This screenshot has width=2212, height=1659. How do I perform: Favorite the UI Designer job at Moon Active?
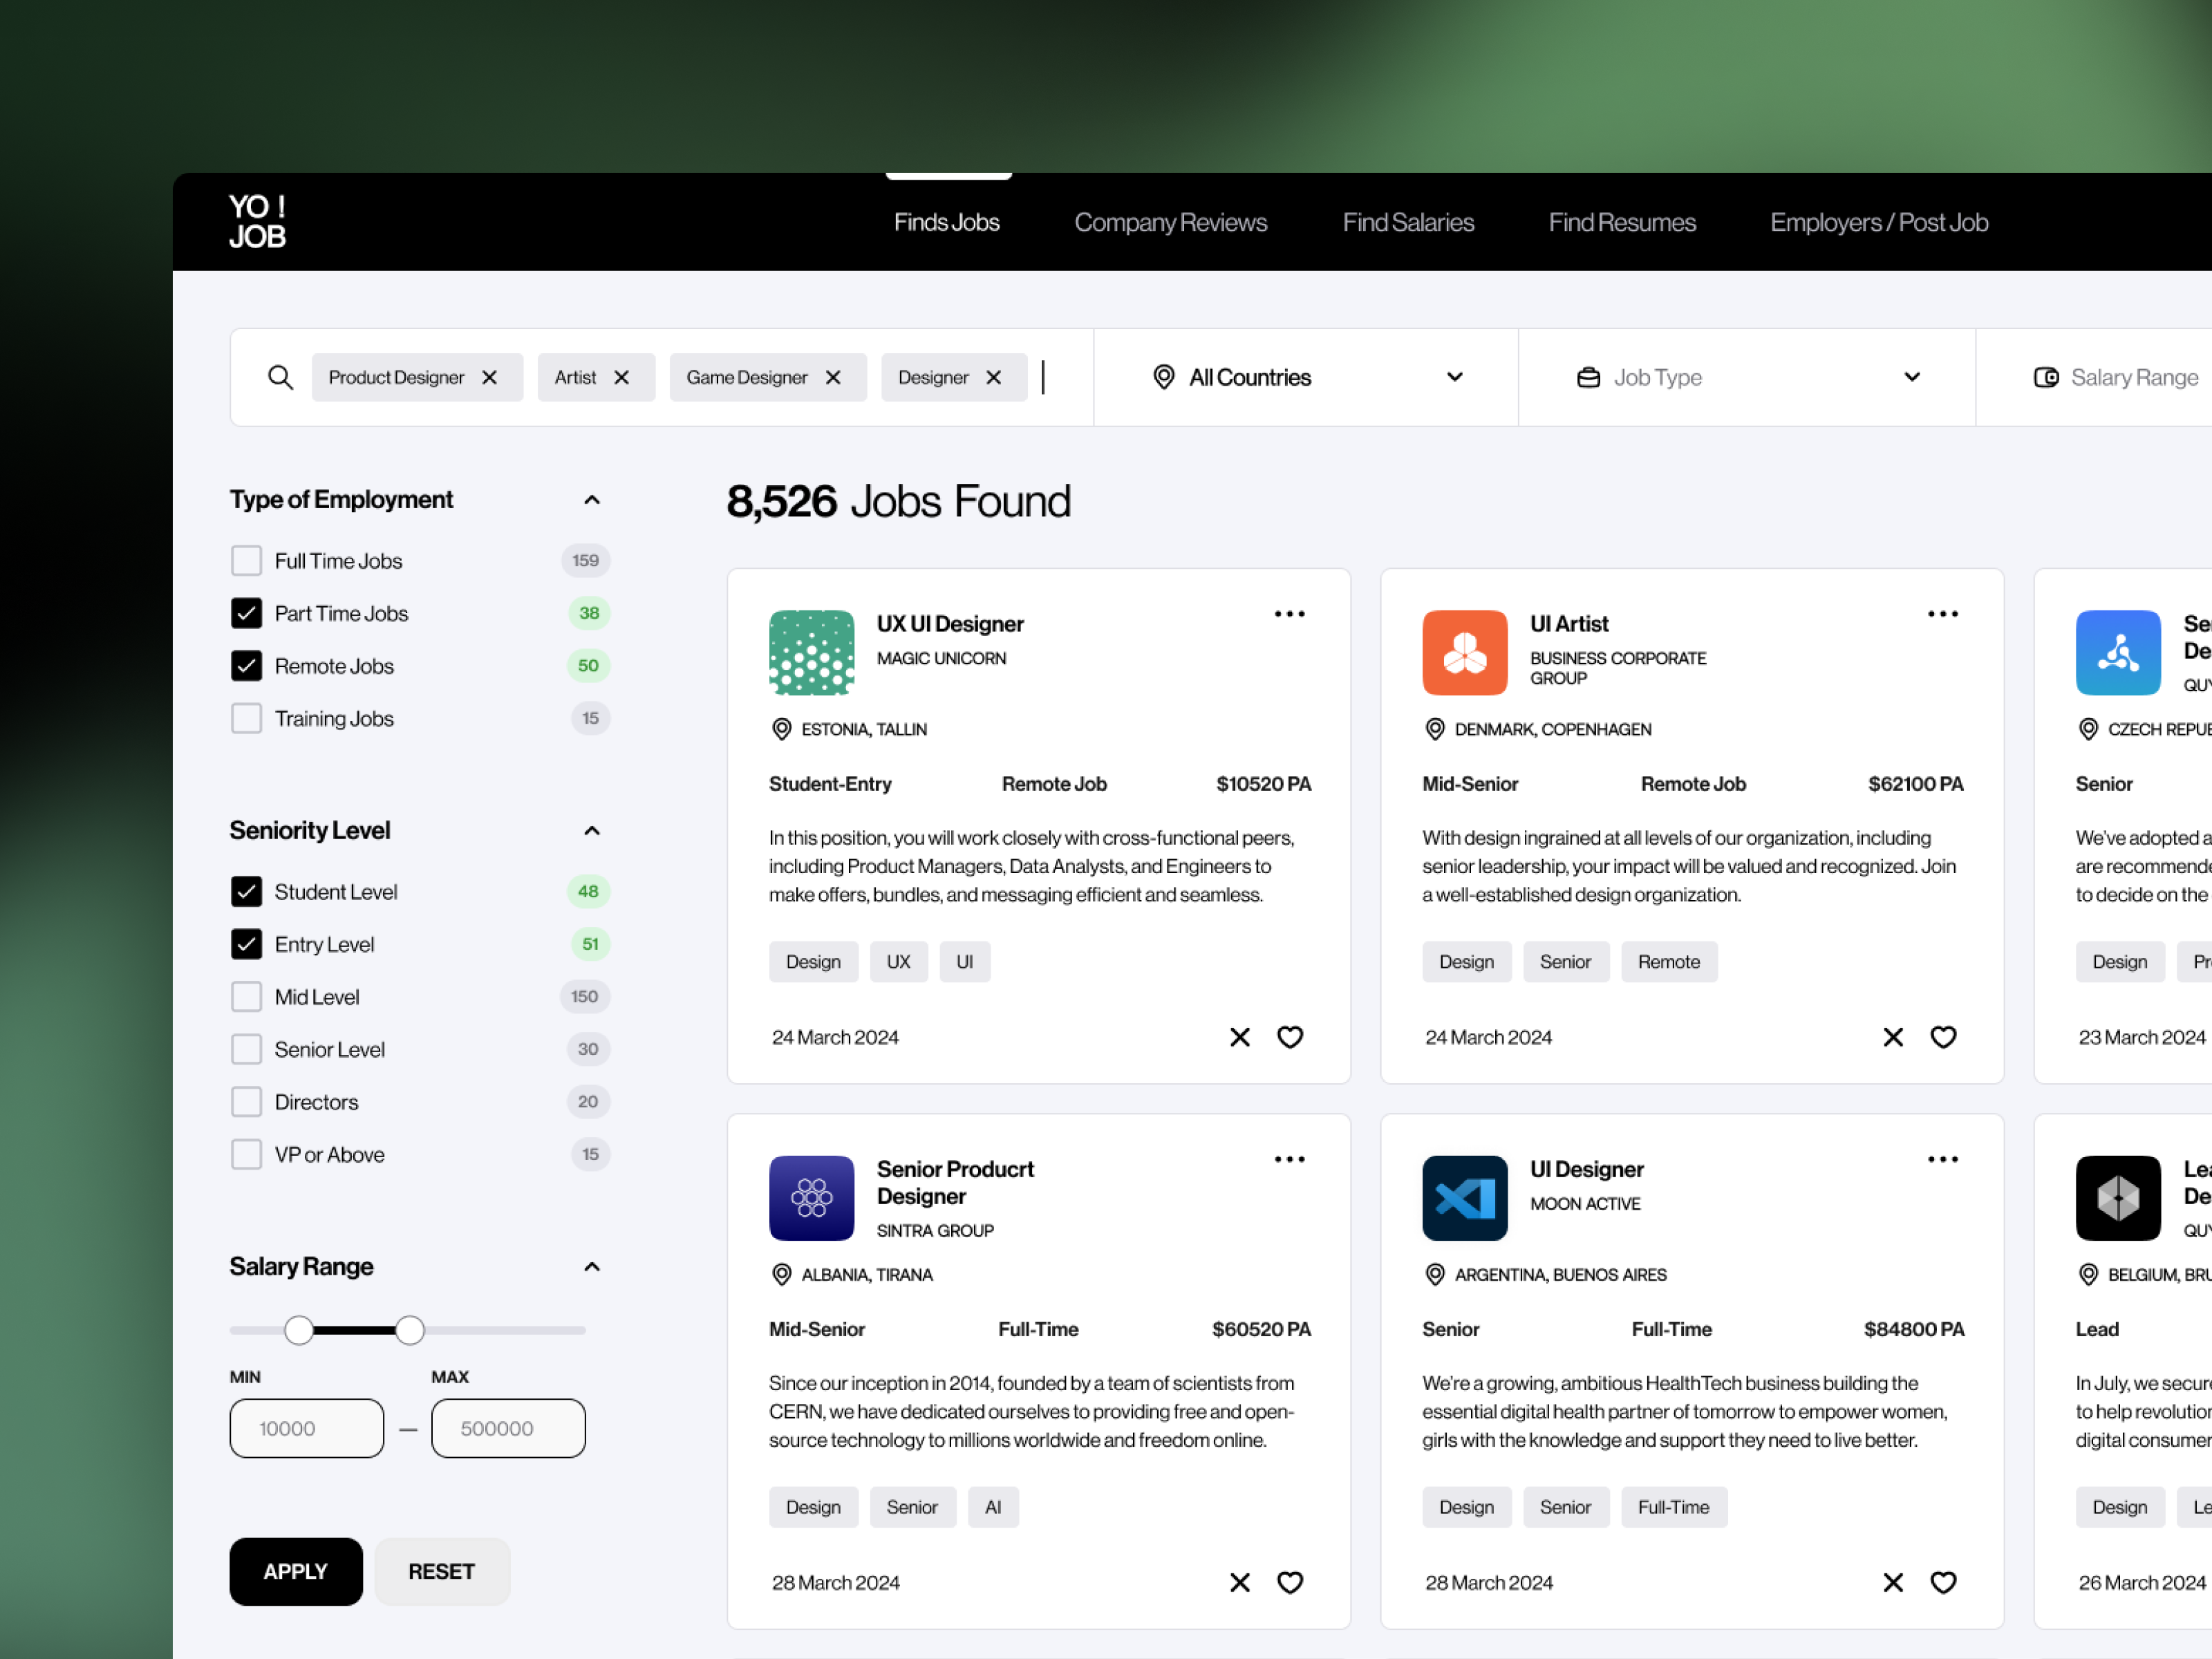[1944, 1582]
